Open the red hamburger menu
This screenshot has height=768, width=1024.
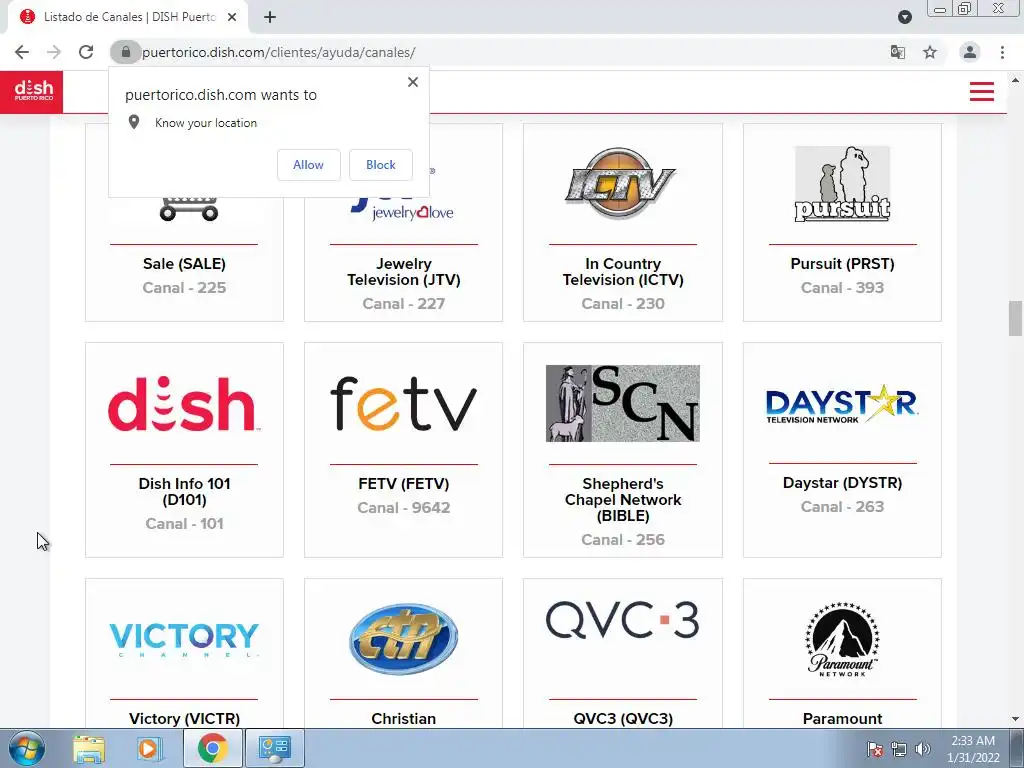pyautogui.click(x=982, y=91)
